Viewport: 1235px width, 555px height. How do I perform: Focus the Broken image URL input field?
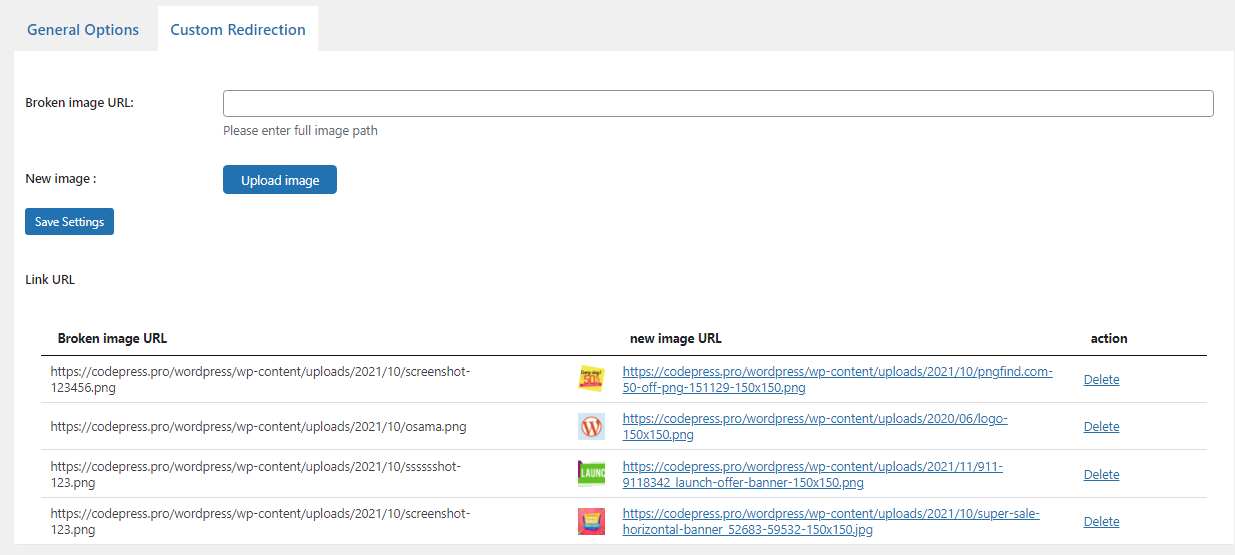click(717, 104)
